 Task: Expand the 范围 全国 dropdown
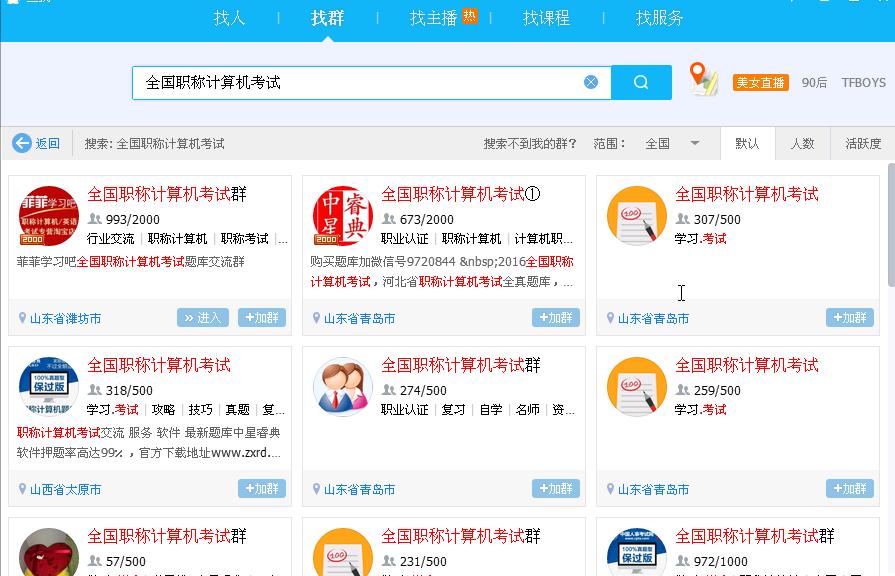pyautogui.click(x=695, y=143)
